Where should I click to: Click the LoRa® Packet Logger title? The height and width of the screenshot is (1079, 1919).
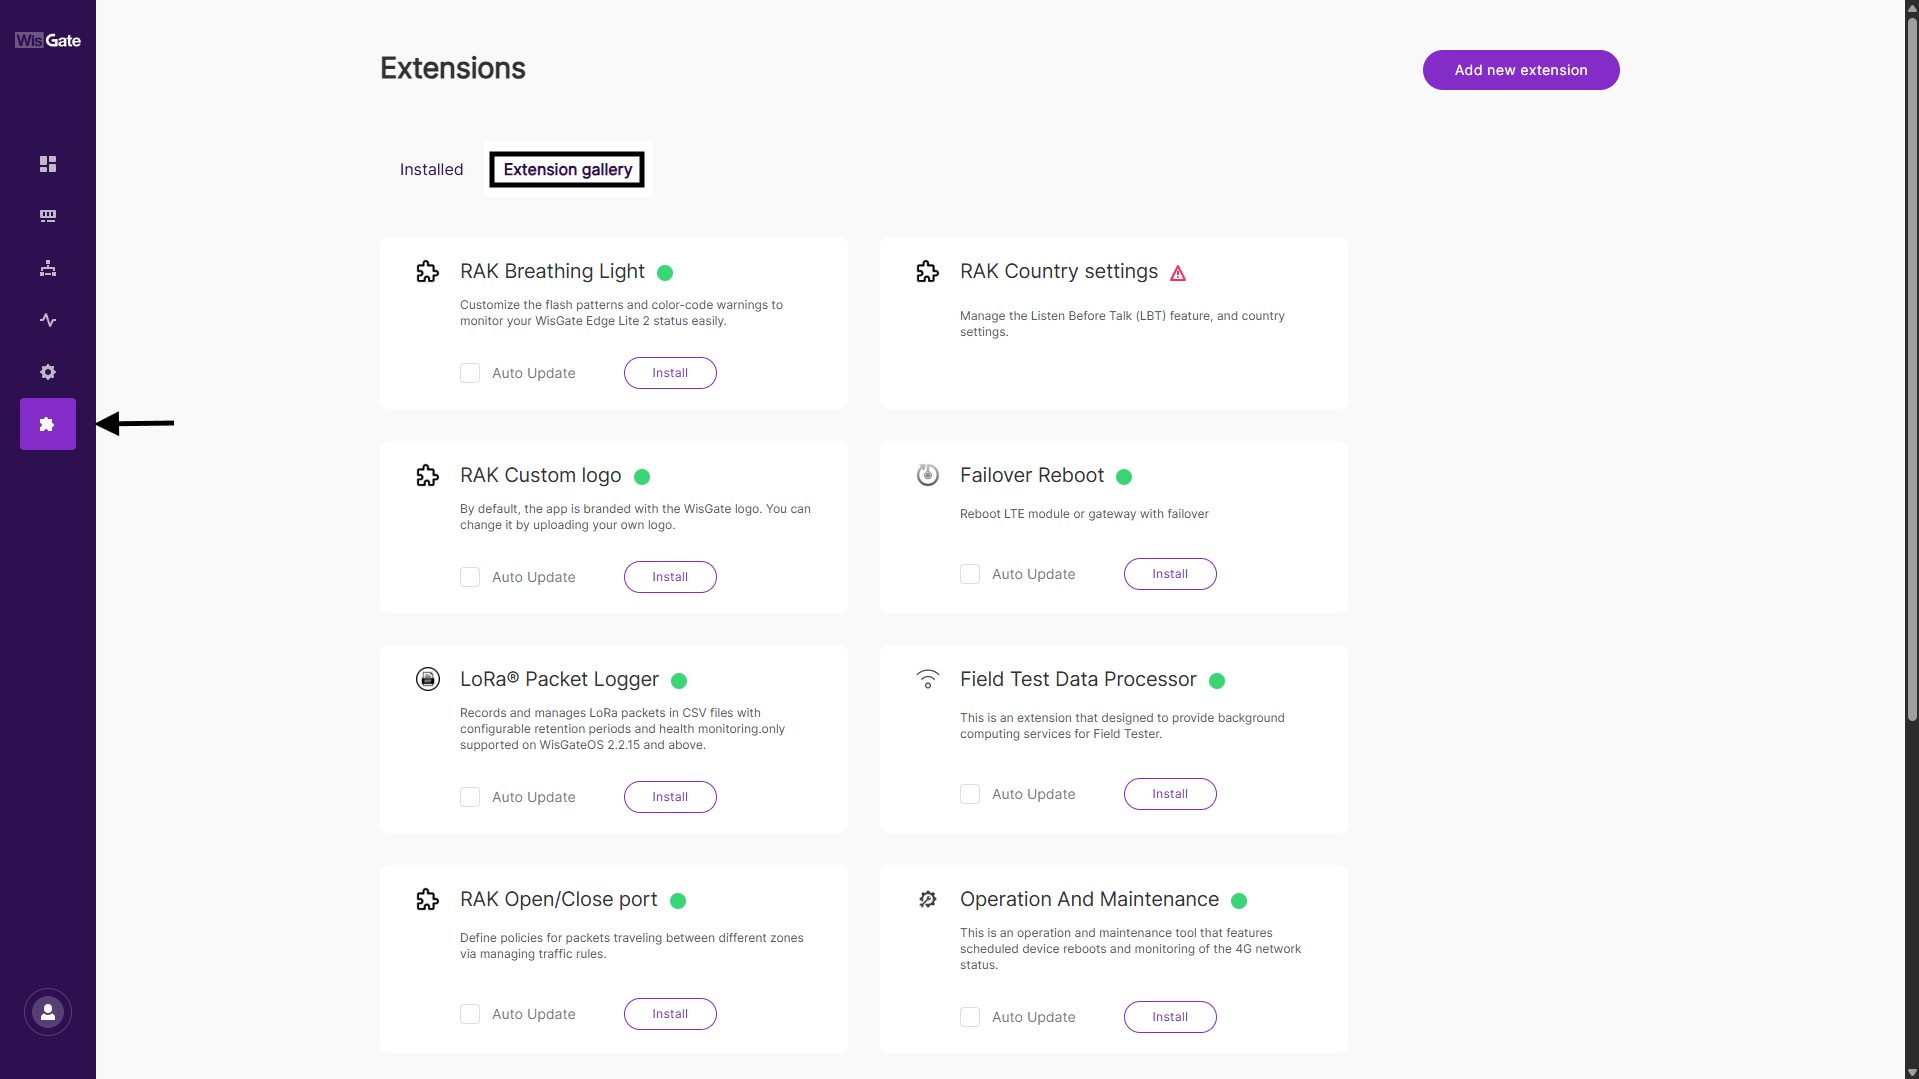(x=559, y=679)
